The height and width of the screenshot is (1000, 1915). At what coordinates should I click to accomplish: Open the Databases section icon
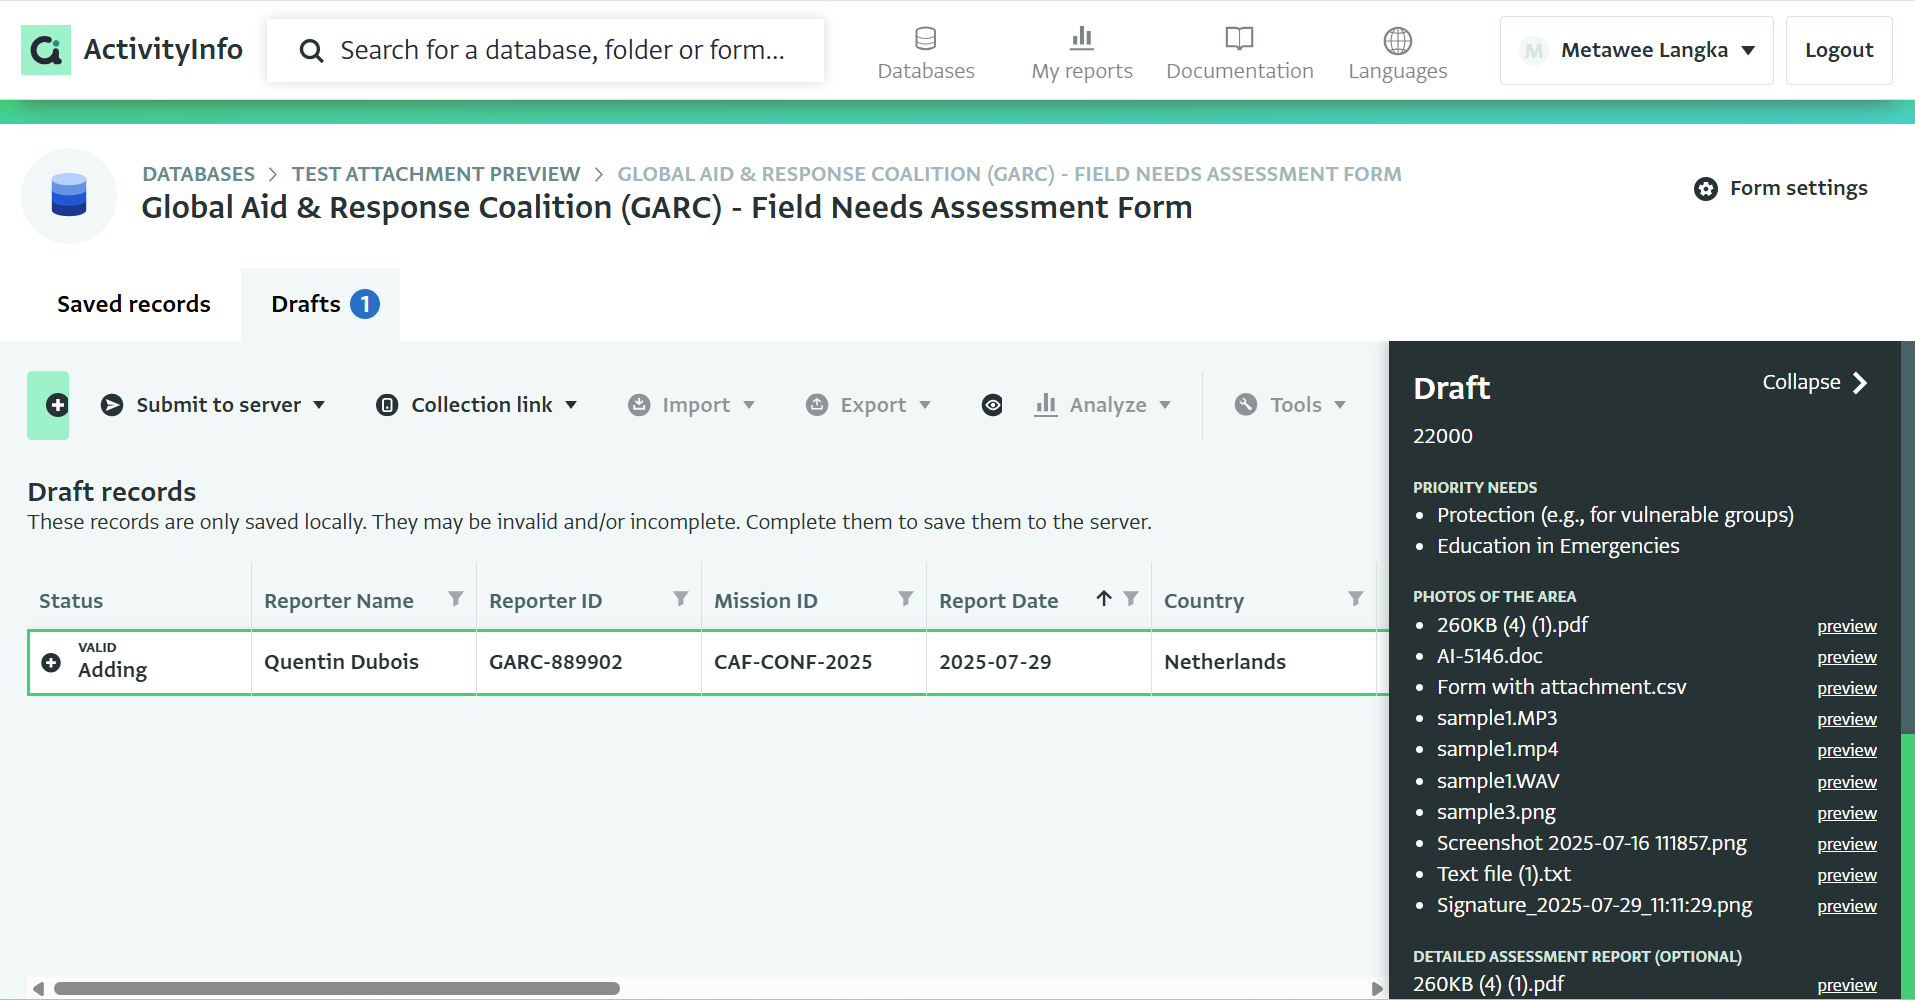coord(925,40)
